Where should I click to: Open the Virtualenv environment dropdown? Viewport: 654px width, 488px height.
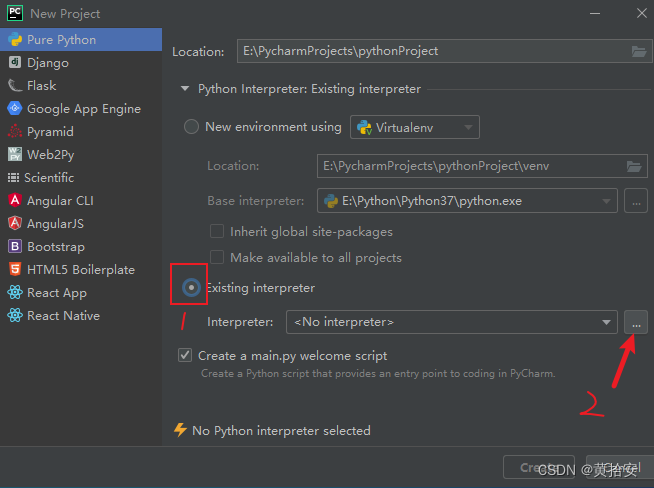pyautogui.click(x=415, y=127)
